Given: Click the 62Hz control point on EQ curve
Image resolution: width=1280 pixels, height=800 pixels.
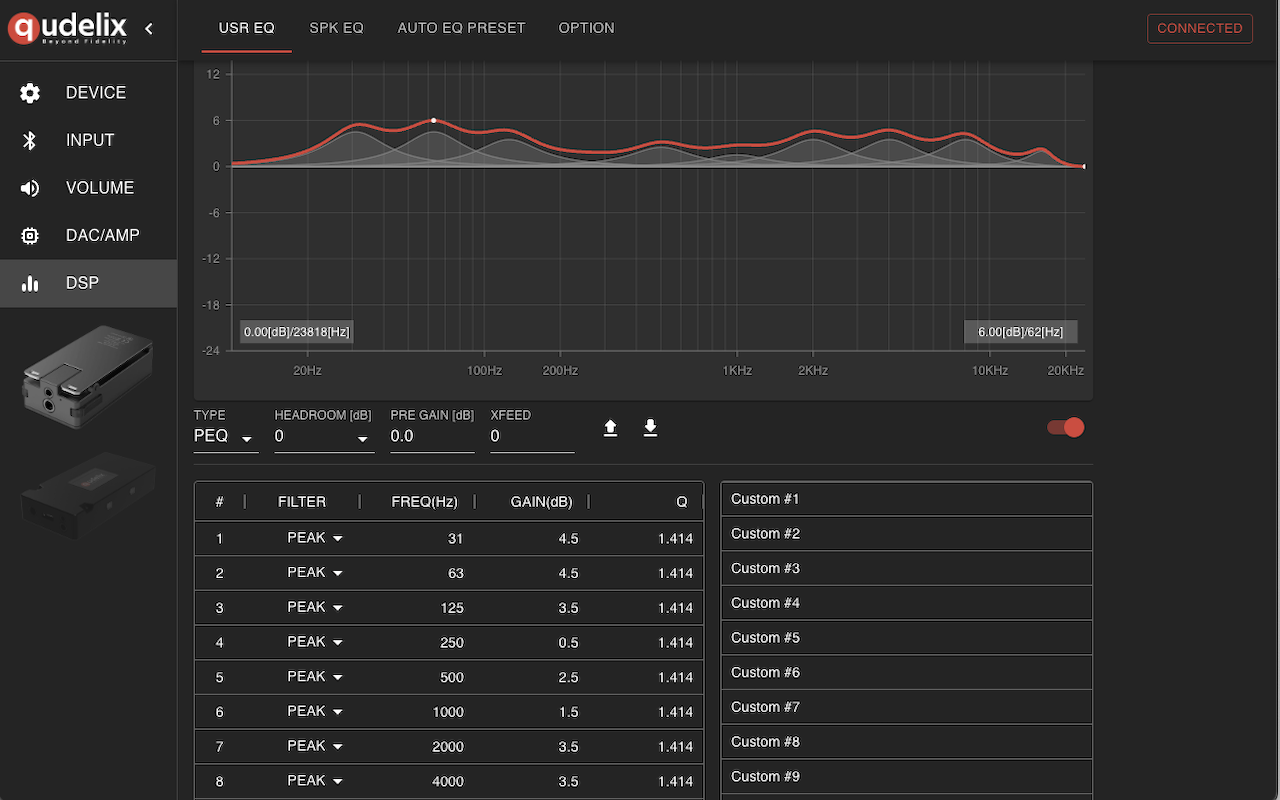Looking at the screenshot, I should click(433, 120).
